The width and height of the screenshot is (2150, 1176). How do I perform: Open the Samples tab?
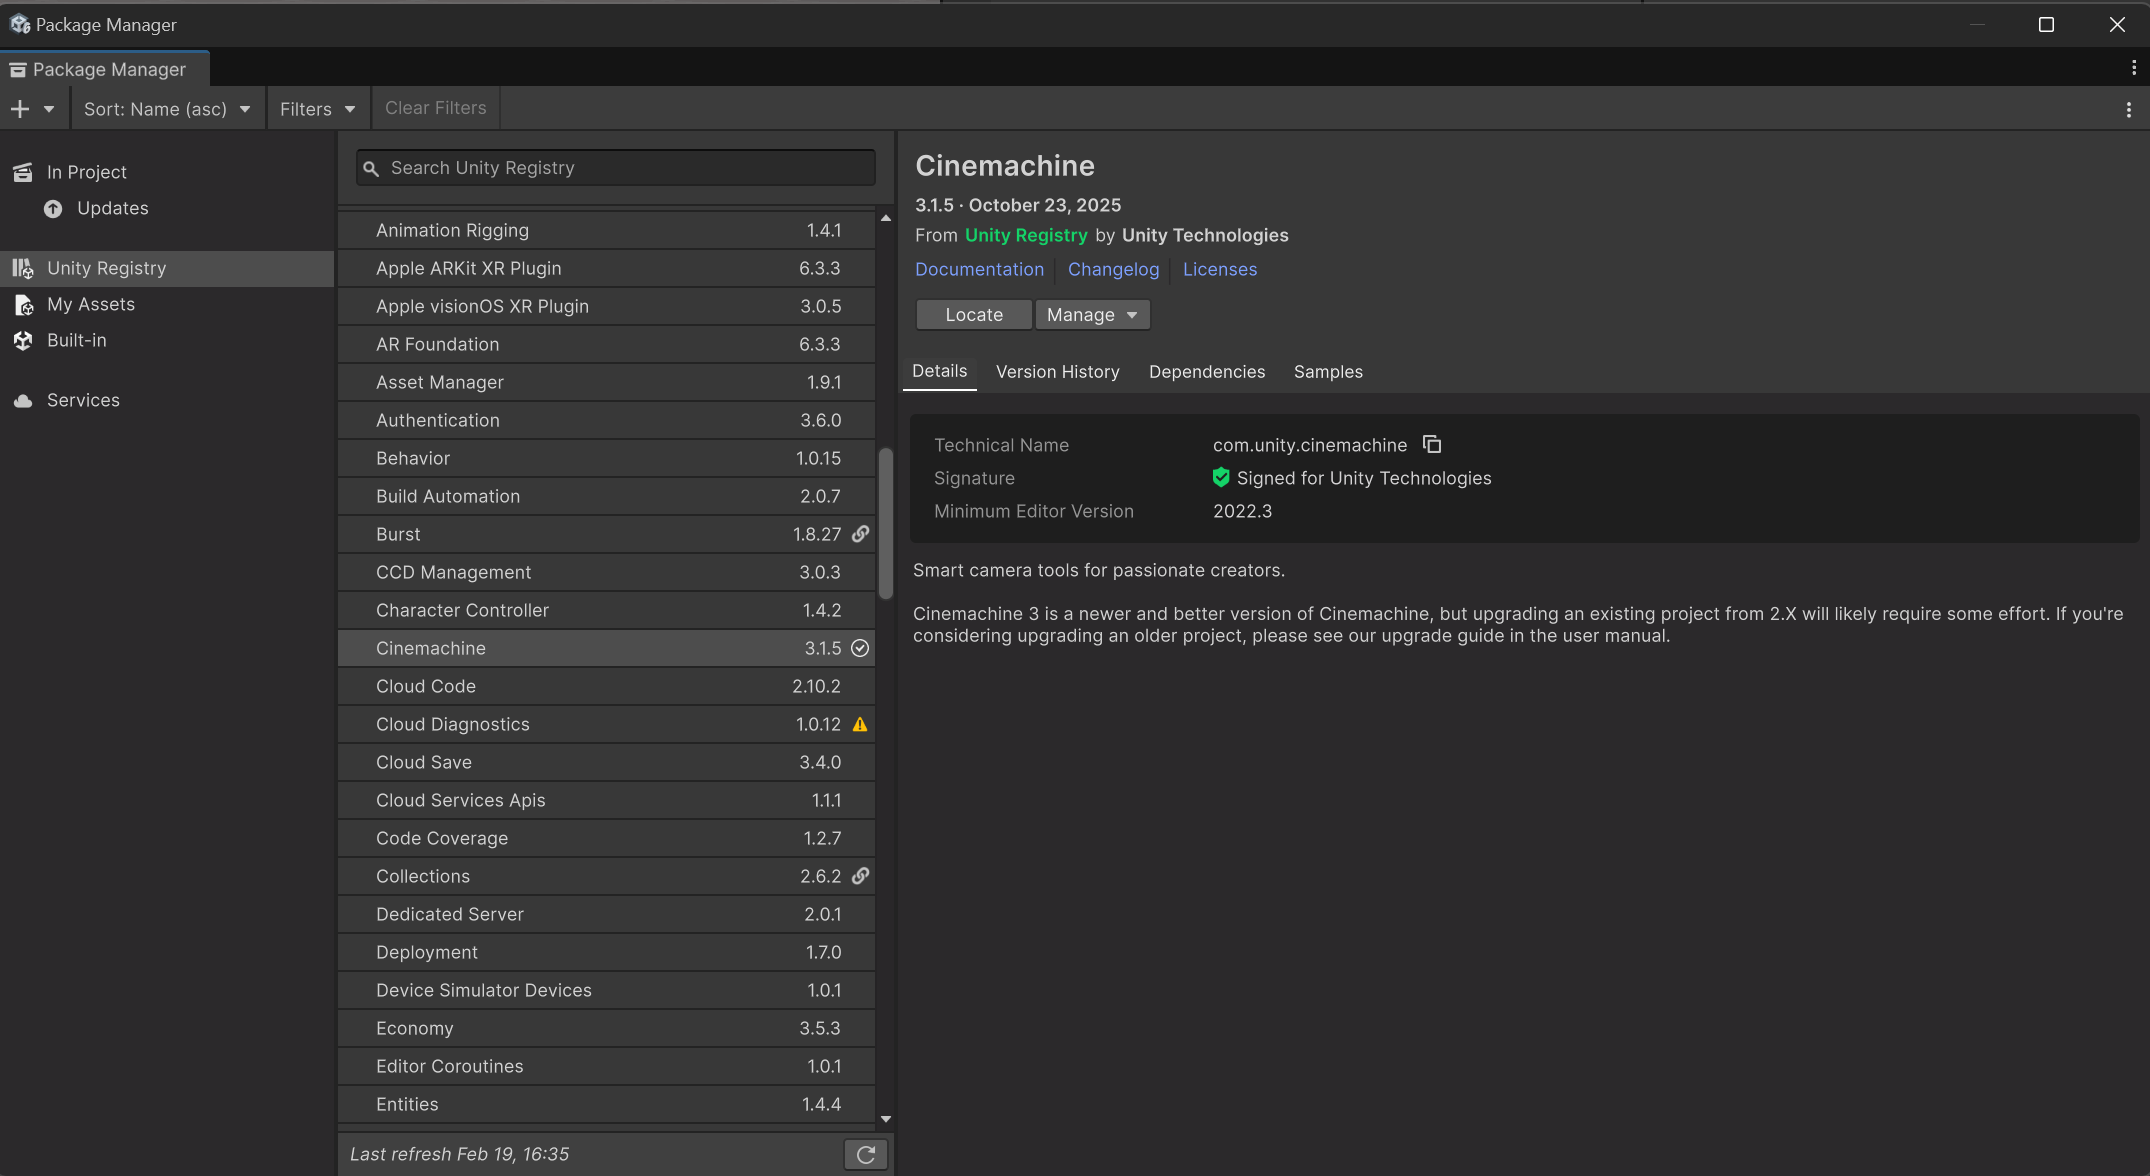point(1327,372)
